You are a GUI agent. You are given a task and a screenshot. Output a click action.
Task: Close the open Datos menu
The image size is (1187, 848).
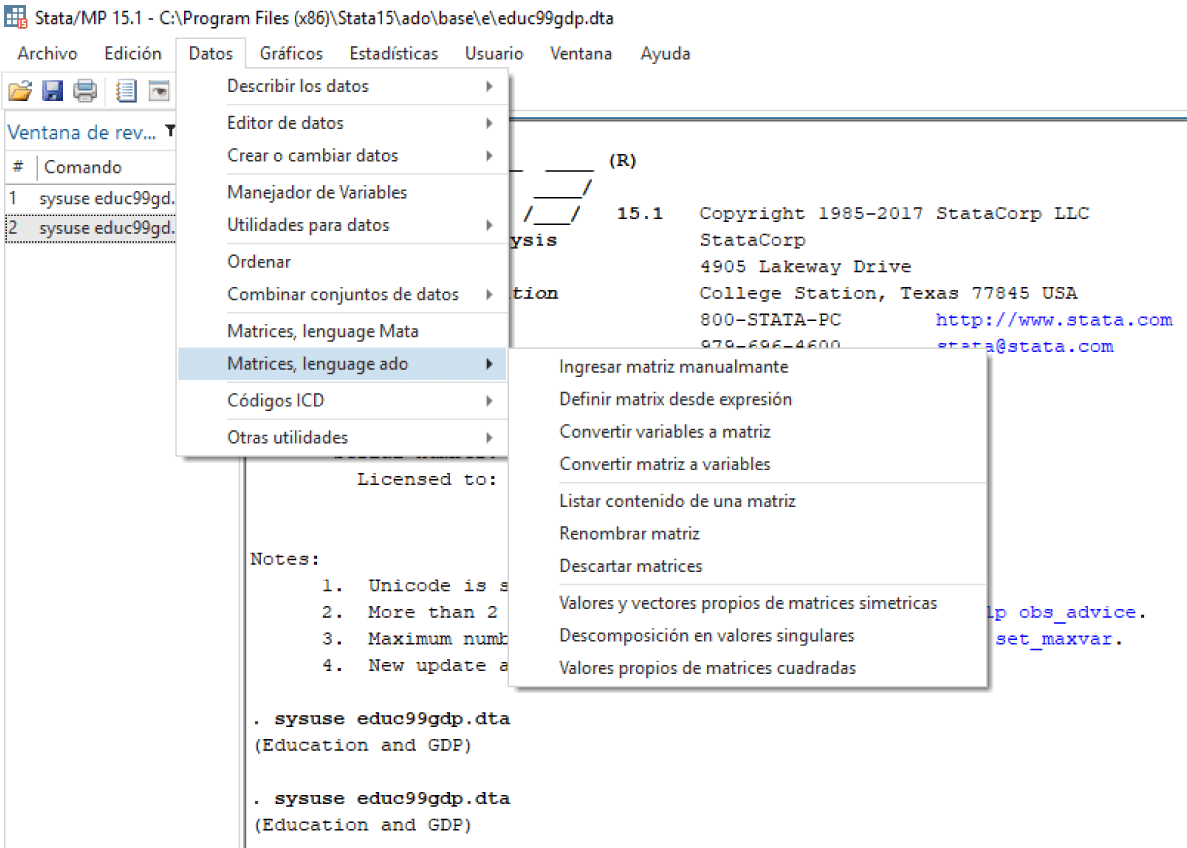point(210,54)
